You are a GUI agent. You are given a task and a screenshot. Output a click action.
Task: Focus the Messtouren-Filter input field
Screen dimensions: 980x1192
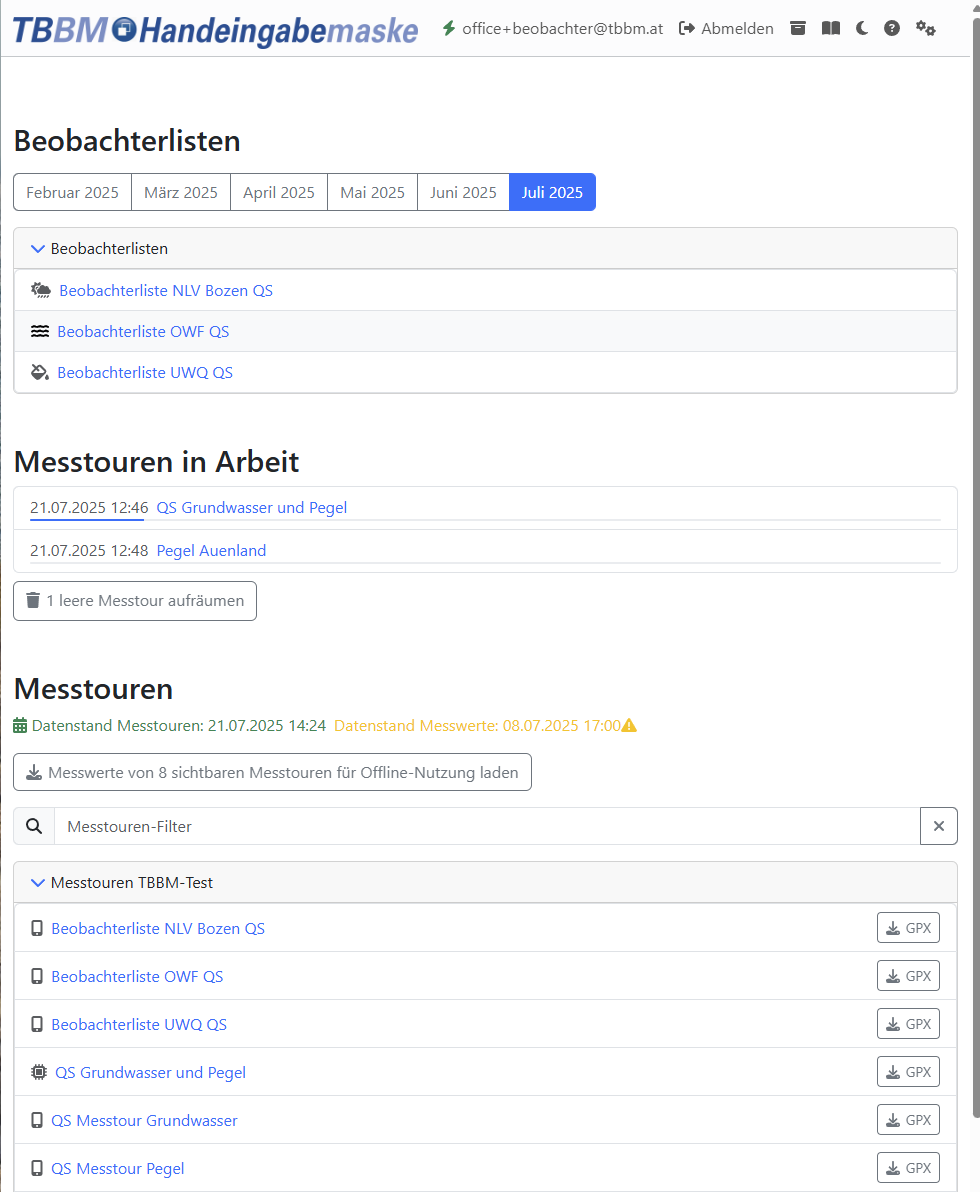(487, 826)
